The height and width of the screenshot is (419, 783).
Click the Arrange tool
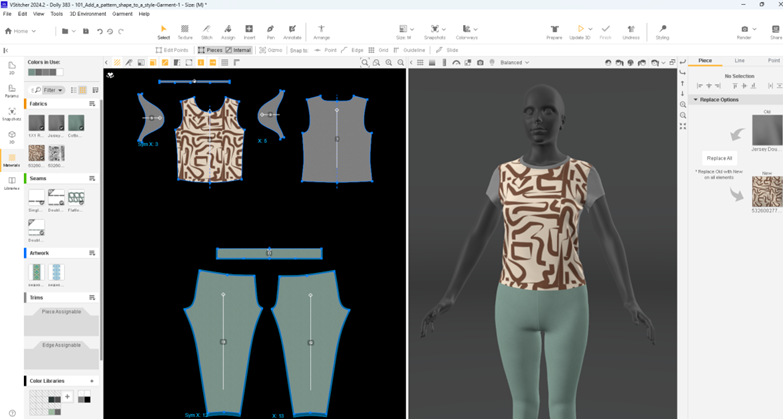pos(321,31)
